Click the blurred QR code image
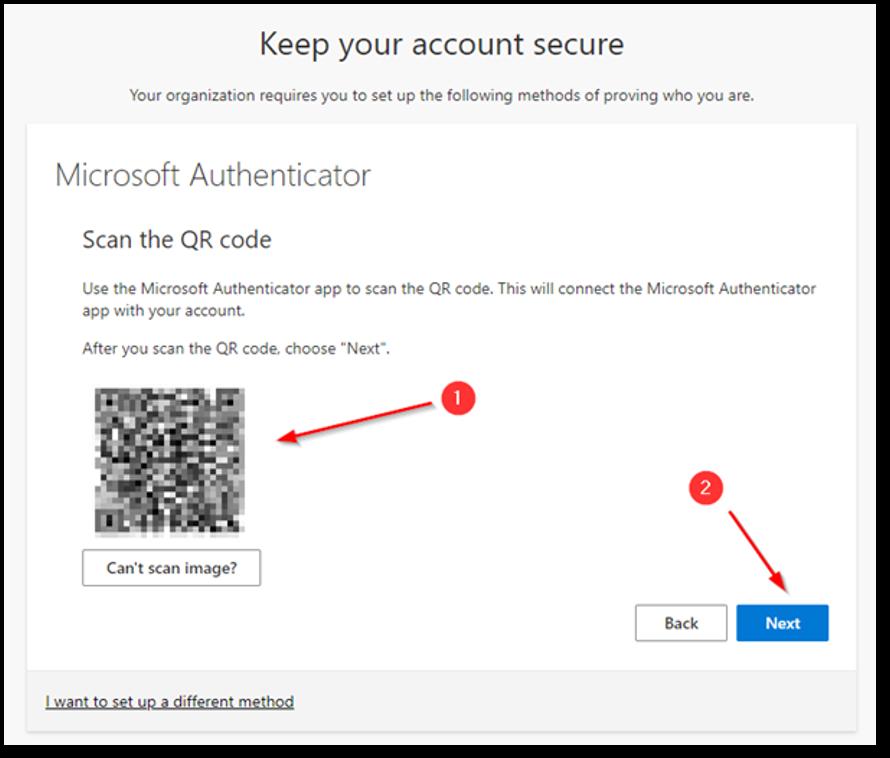 [169, 461]
